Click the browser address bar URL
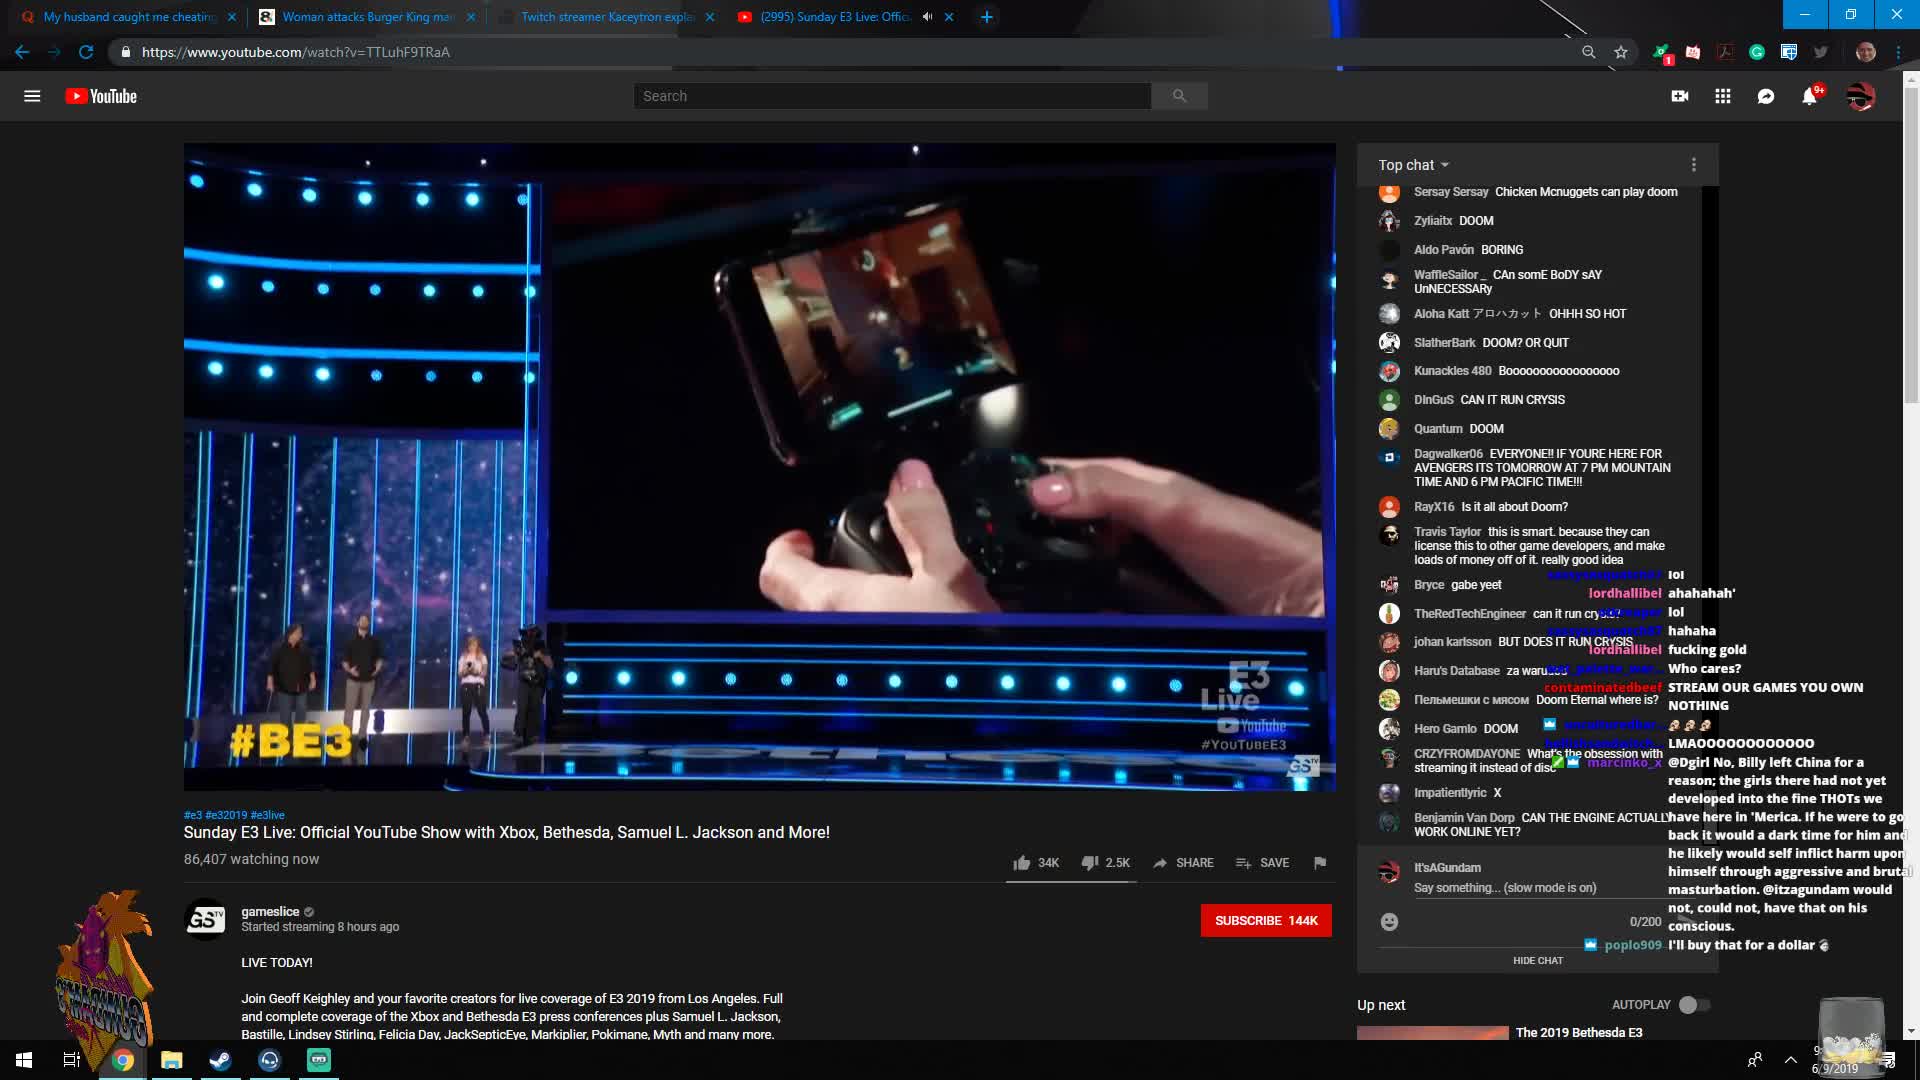Image resolution: width=1920 pixels, height=1080 pixels. [295, 52]
